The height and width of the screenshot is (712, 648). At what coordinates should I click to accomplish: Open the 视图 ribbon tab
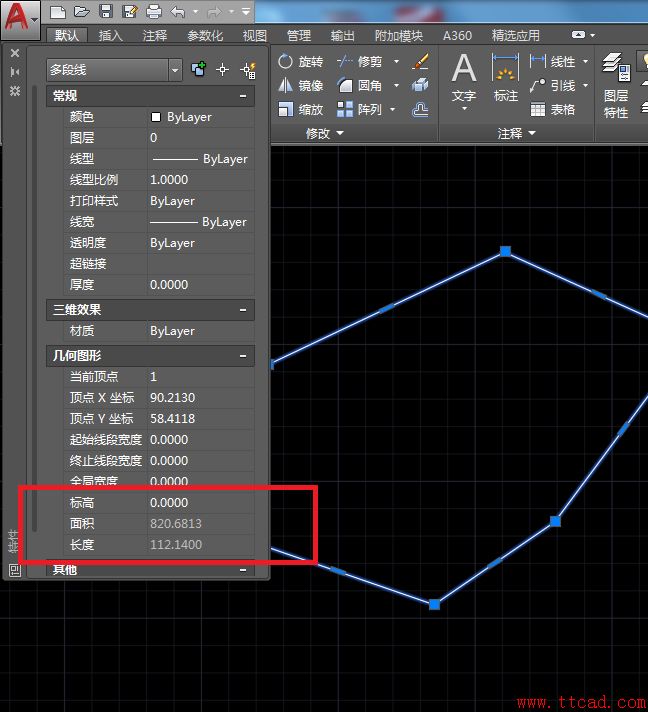coord(255,35)
